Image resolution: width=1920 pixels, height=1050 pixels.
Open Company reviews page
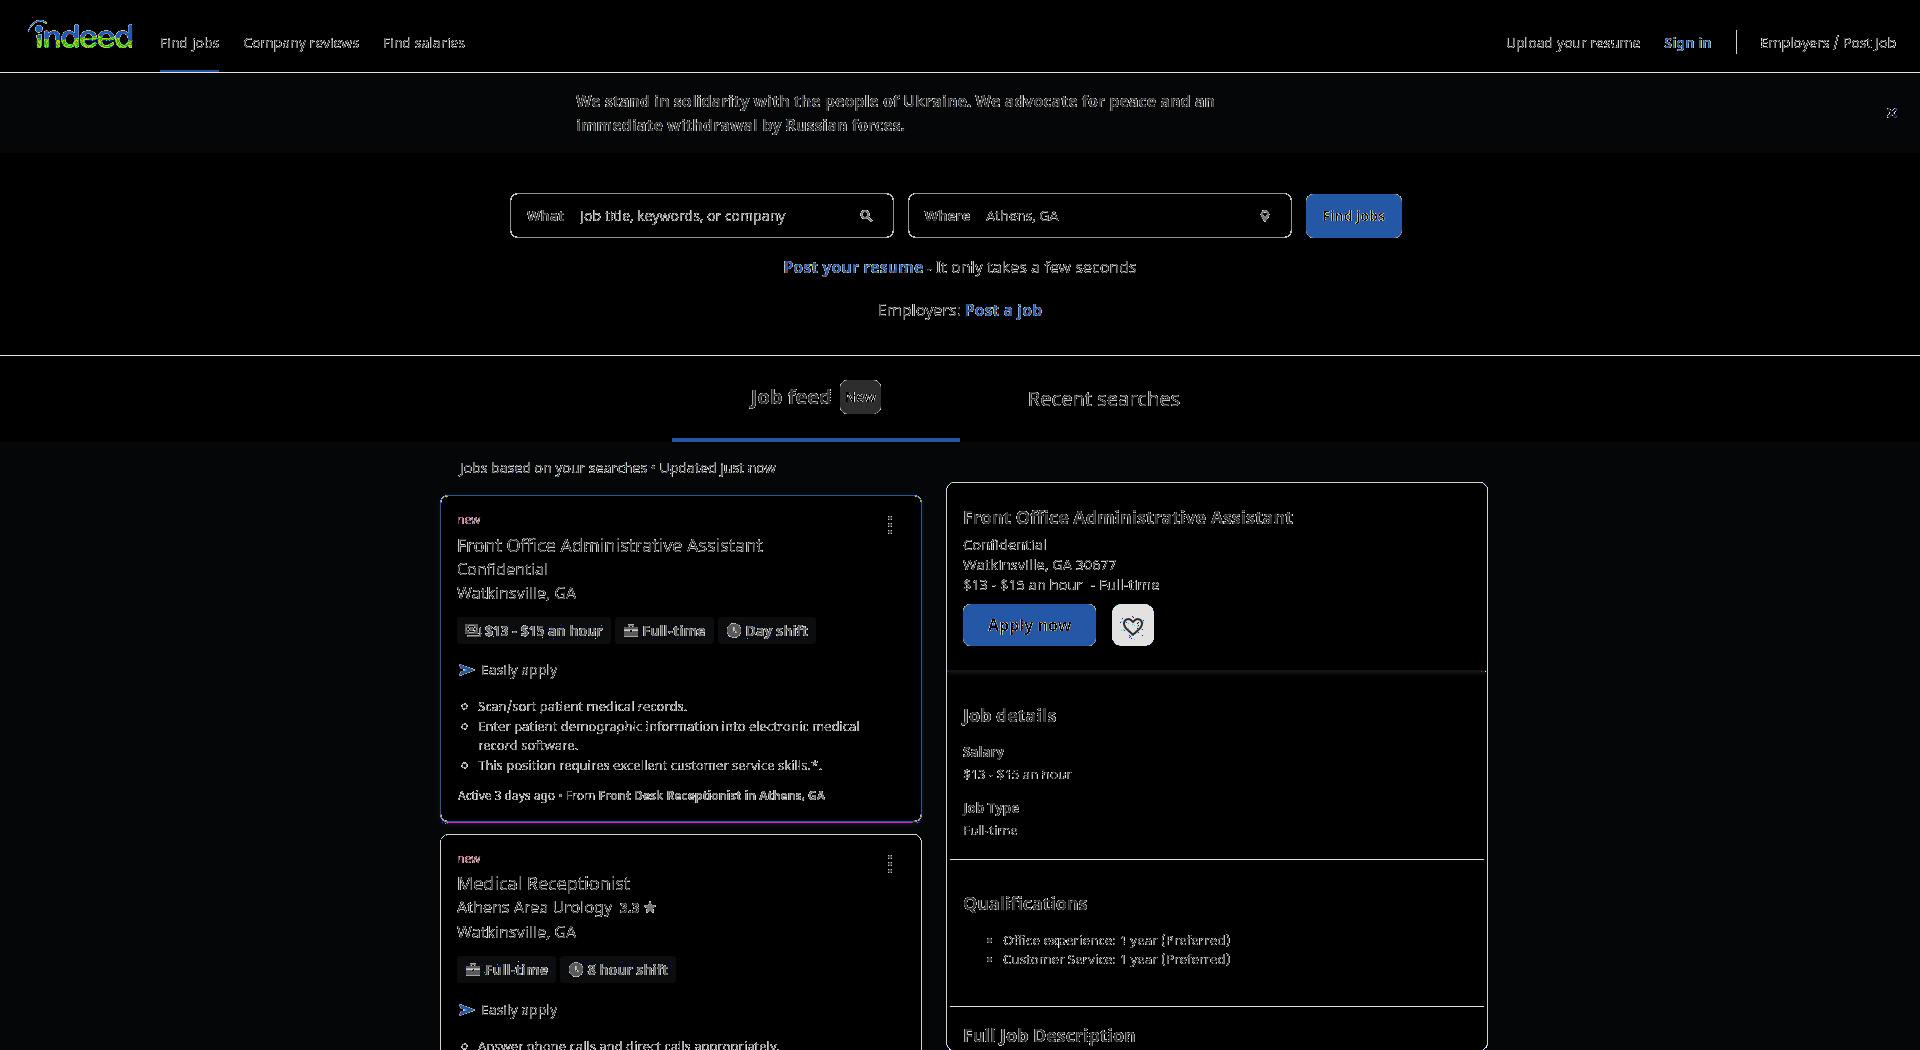(301, 43)
